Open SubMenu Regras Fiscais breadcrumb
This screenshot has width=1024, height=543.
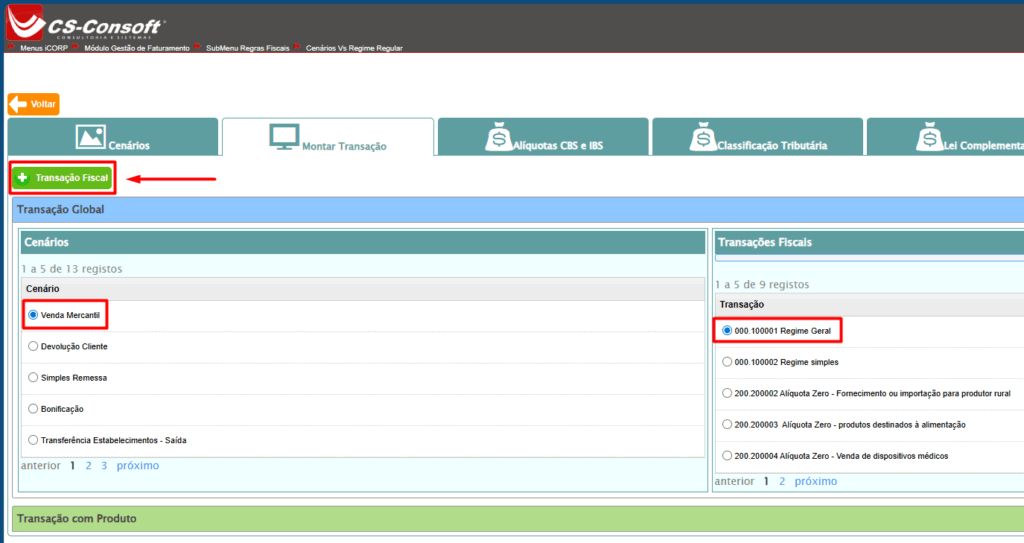click(x=247, y=48)
